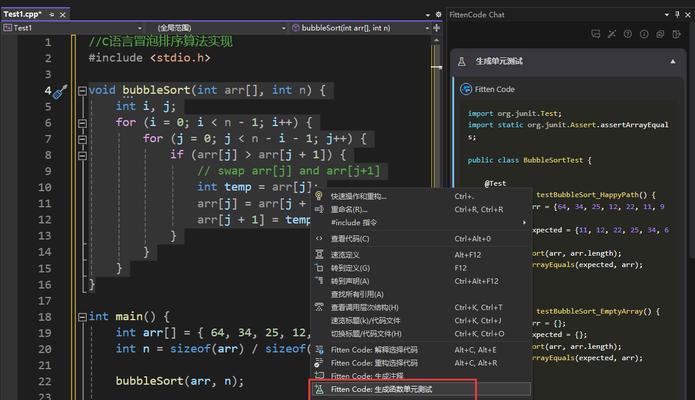Click the purple cube icon beside bubbleSort dropdown
The height and width of the screenshot is (400, 695).
(296, 28)
